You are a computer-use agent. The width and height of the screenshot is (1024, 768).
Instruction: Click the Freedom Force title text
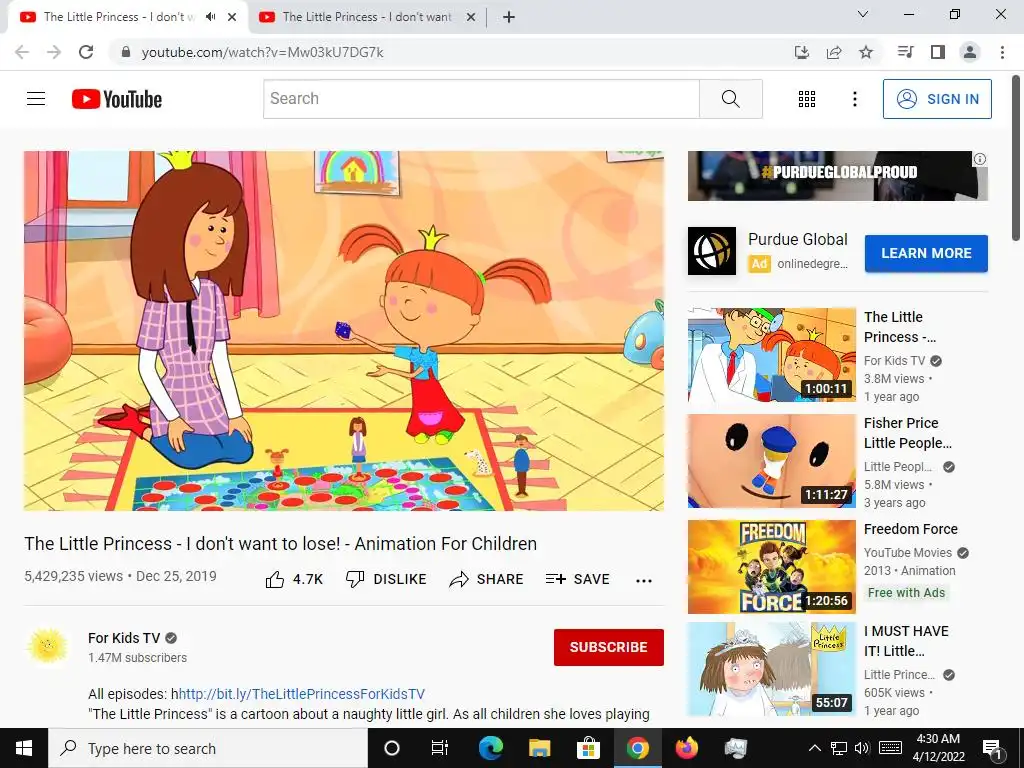point(910,529)
